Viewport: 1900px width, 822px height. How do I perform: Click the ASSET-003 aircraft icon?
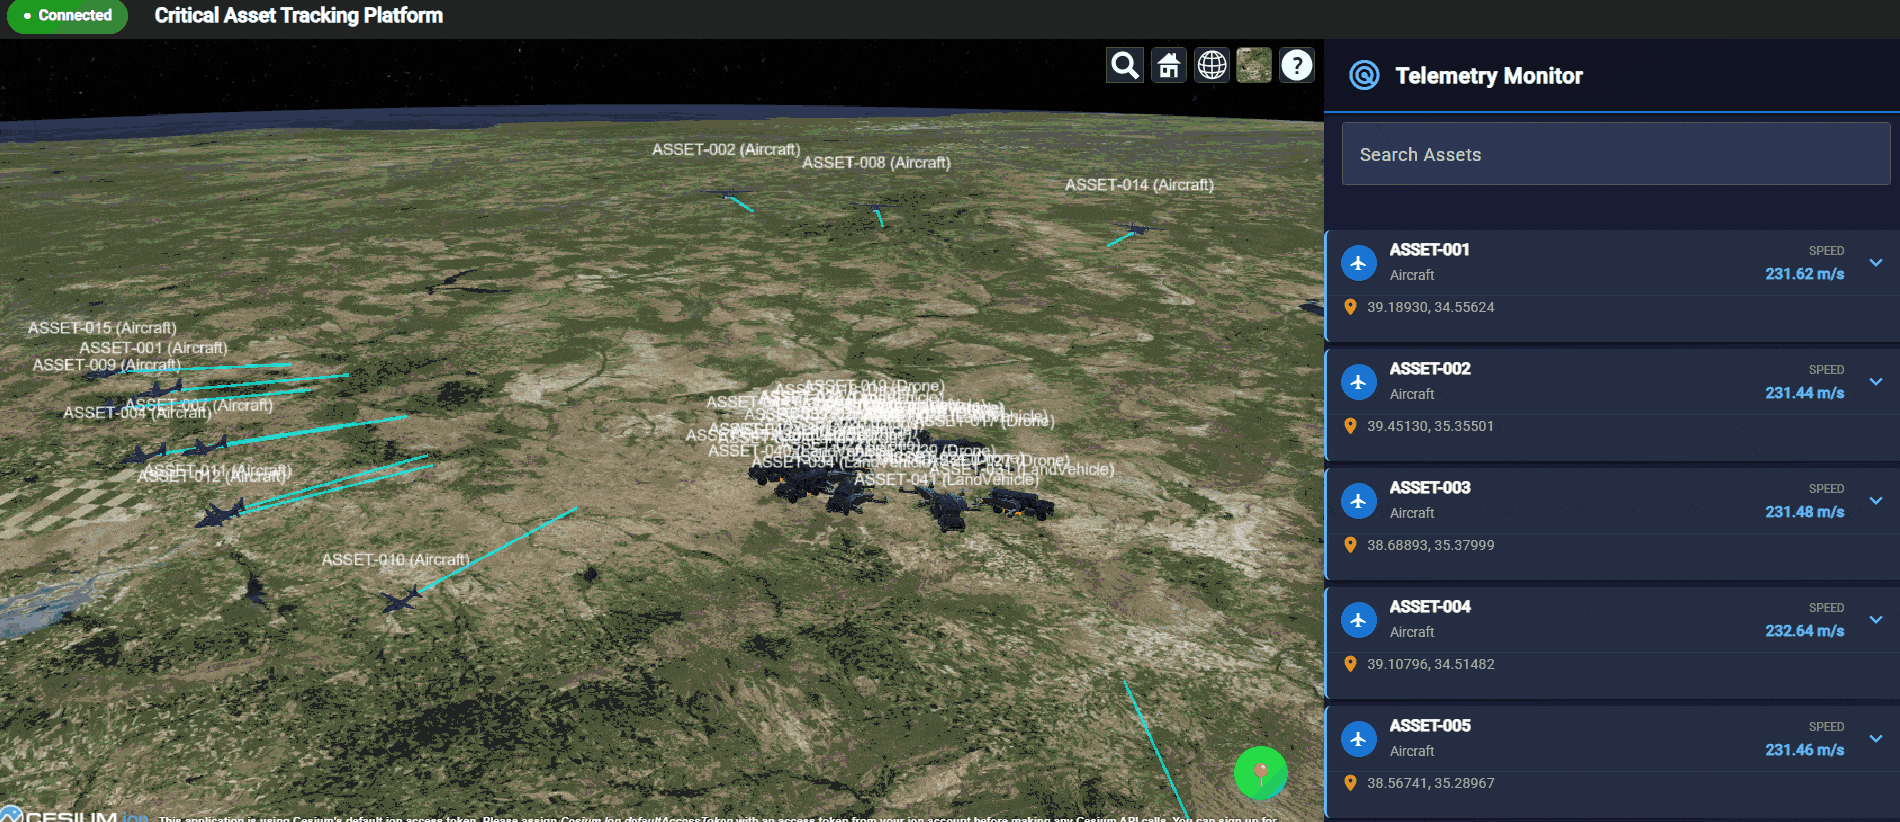coord(1358,501)
